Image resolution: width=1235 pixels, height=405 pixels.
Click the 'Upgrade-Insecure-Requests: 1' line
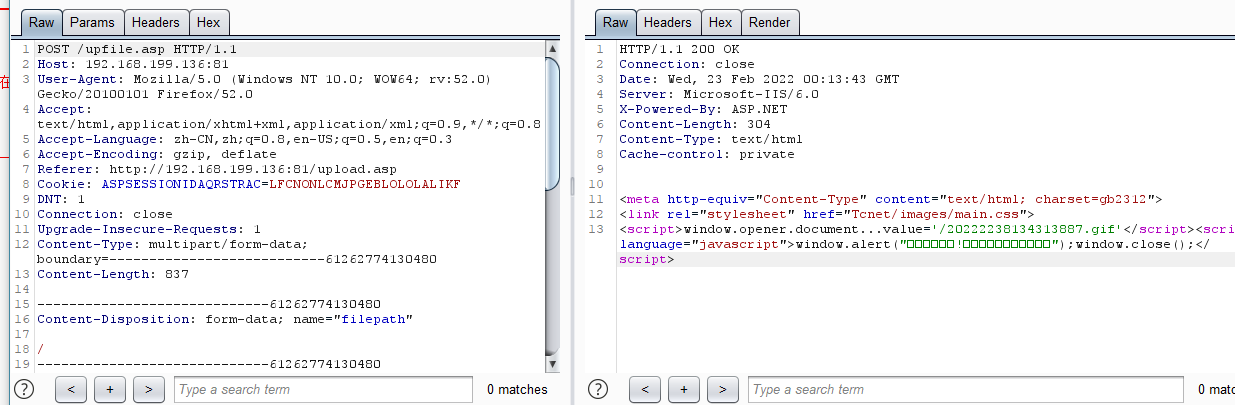coord(149,229)
